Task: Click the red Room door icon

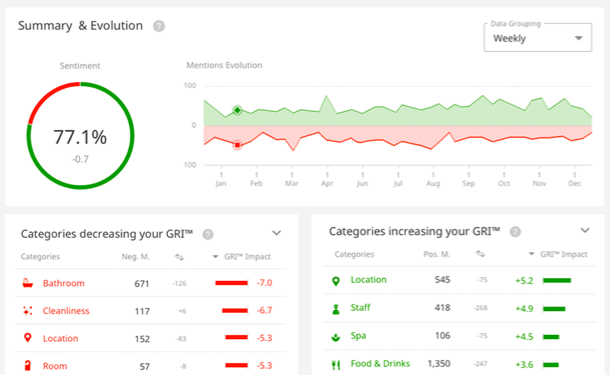Action: coord(27,365)
